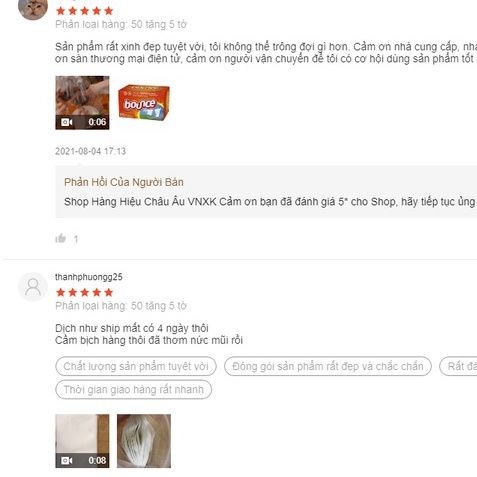Click the like count next to thumbs-up

coord(76,239)
